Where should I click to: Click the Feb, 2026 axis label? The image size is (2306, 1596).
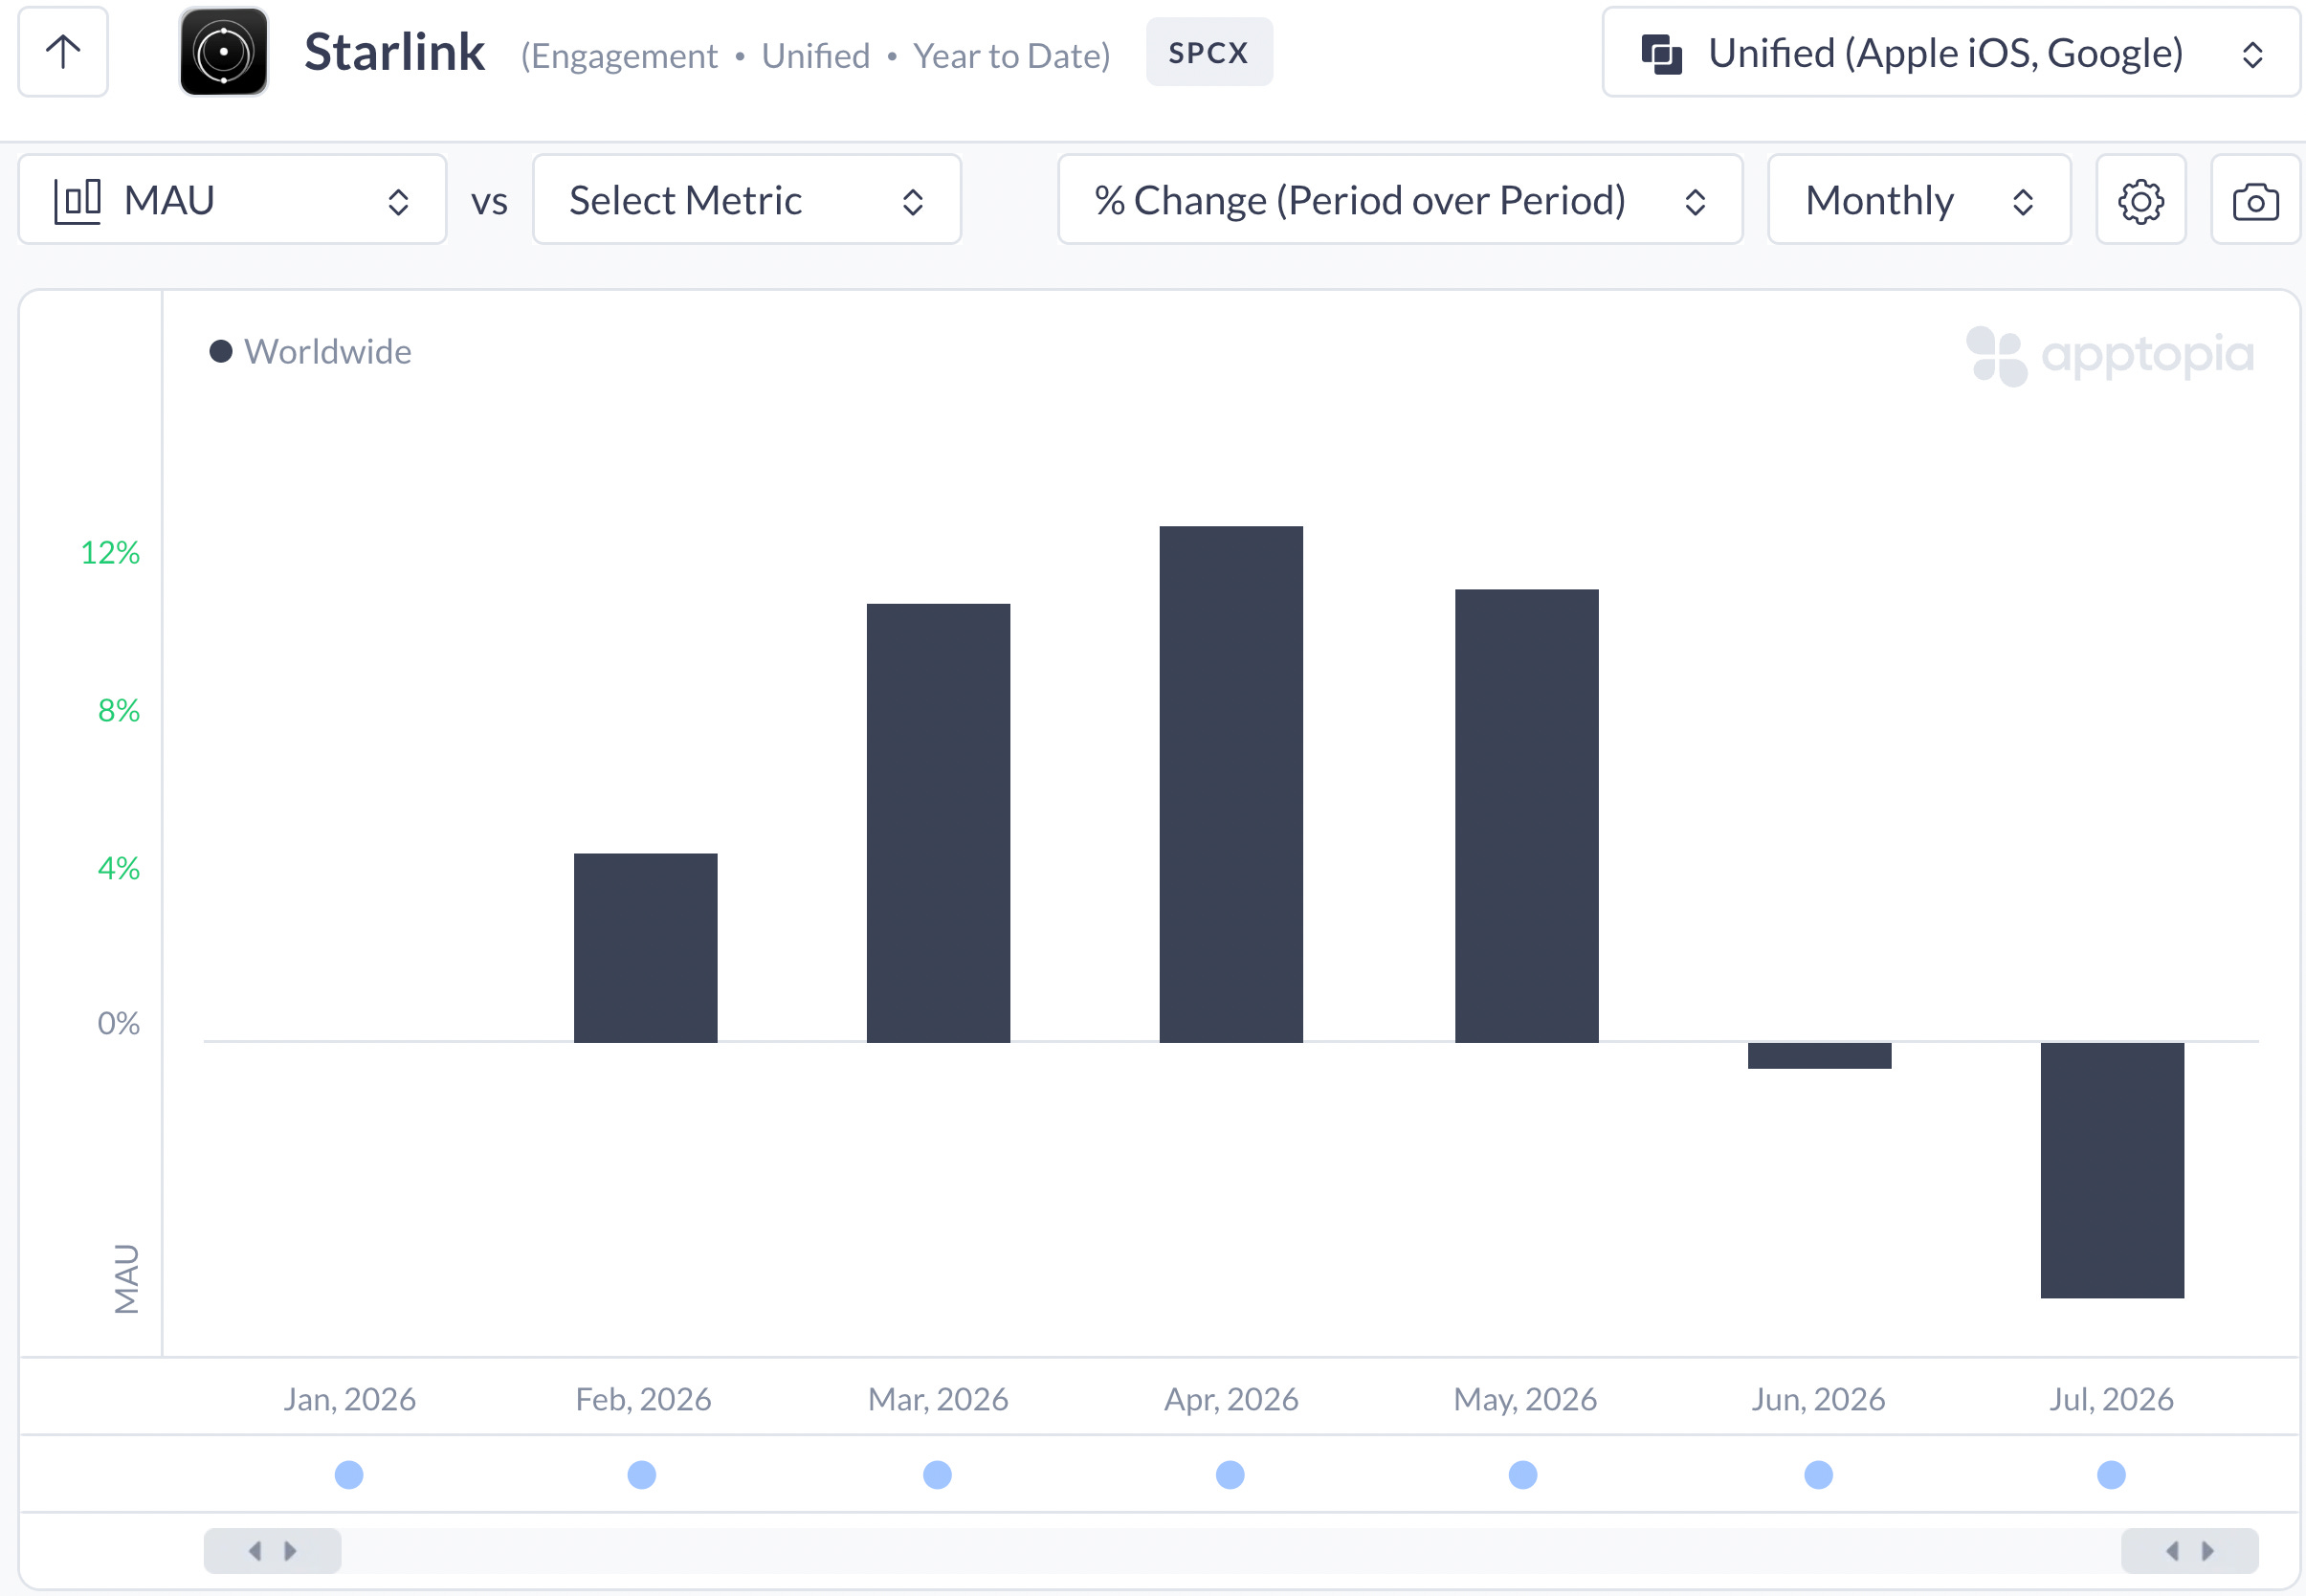tap(643, 1399)
